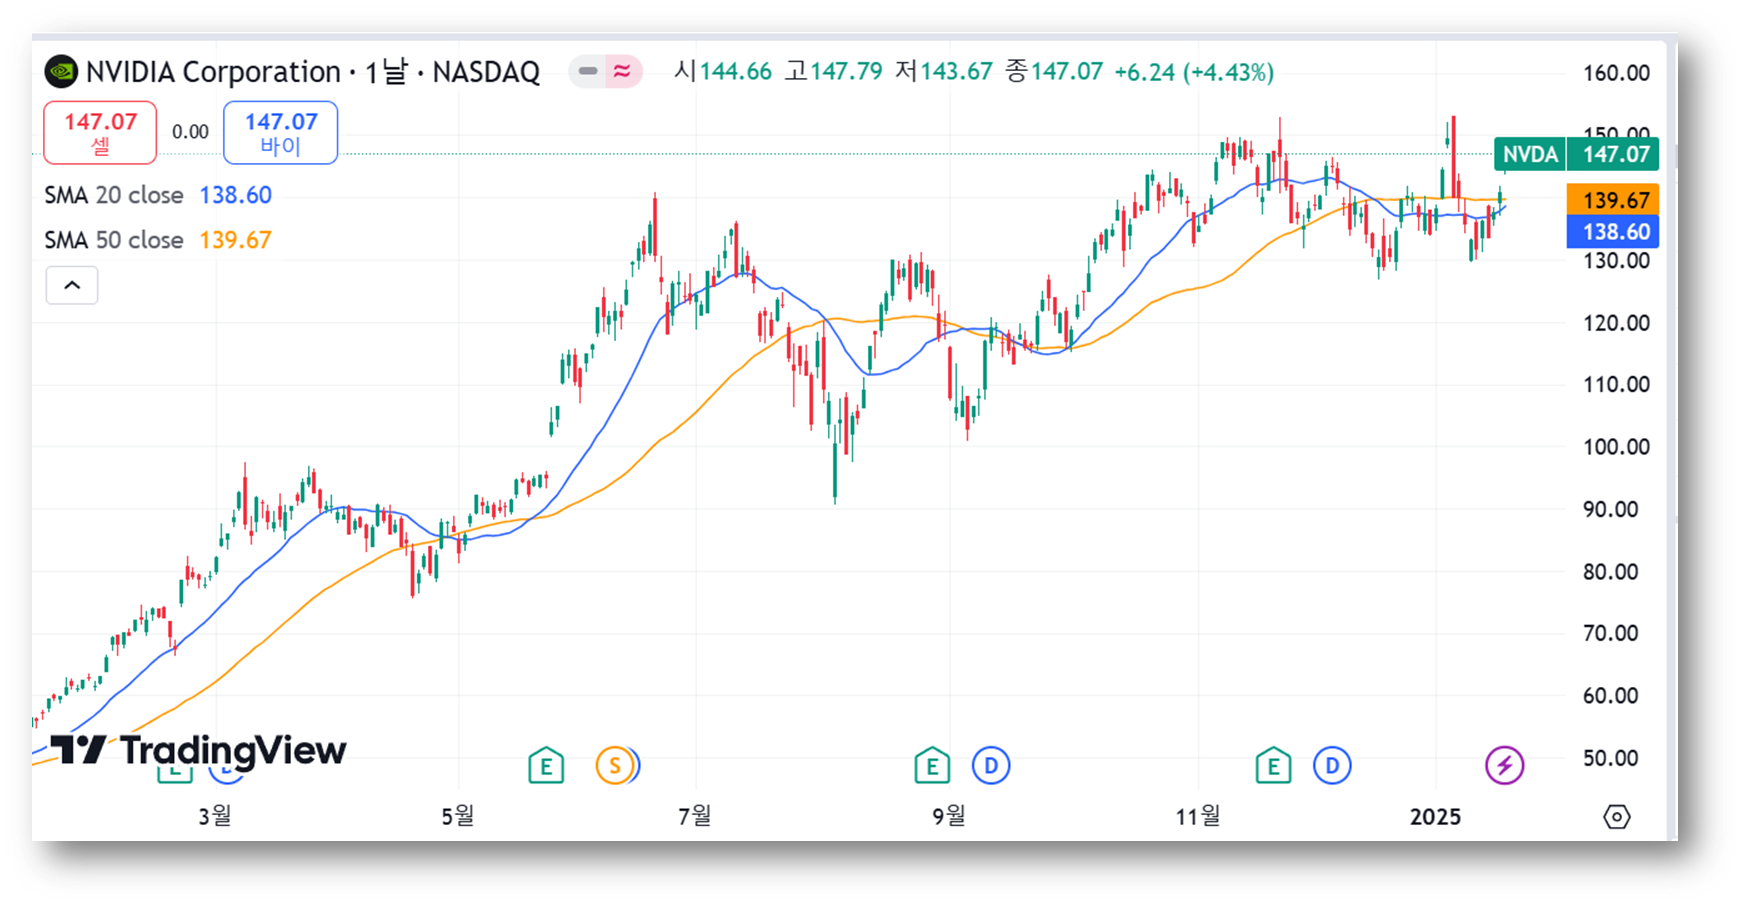Click the NVIDIA logo icon beside the symbol name
The height and width of the screenshot is (906, 1743).
tap(61, 72)
